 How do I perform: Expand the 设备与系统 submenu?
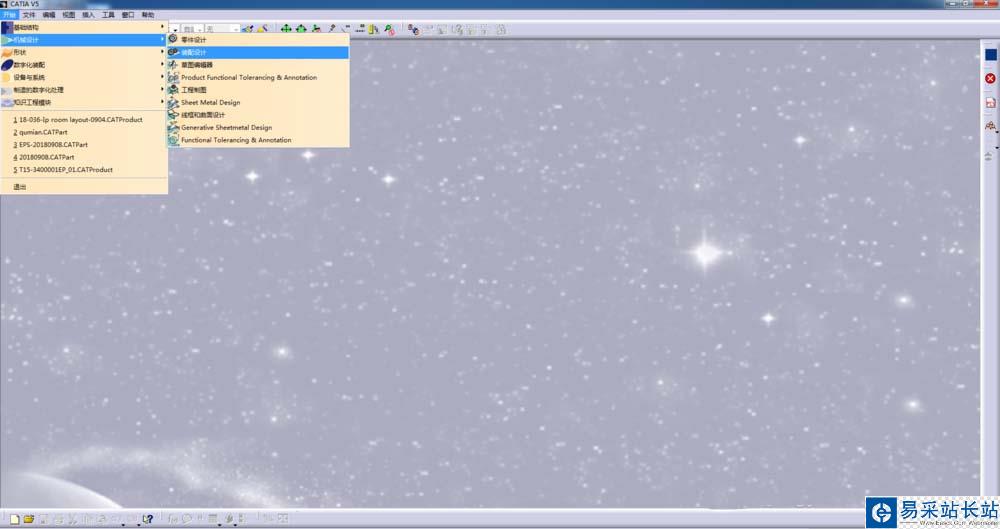pyautogui.click(x=84, y=77)
